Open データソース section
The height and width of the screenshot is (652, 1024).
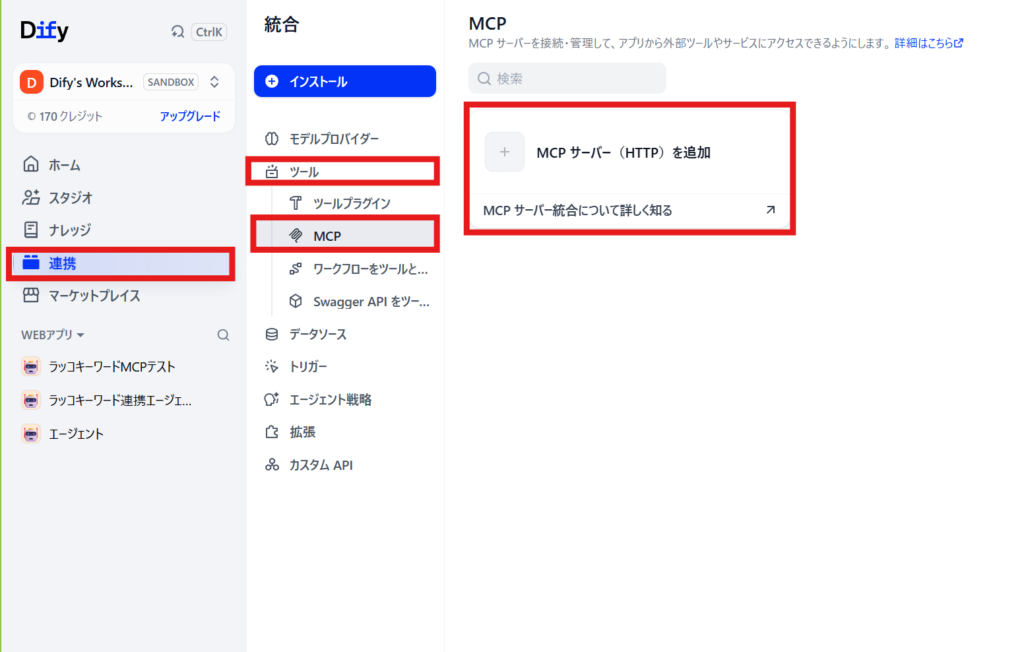pyautogui.click(x=345, y=334)
